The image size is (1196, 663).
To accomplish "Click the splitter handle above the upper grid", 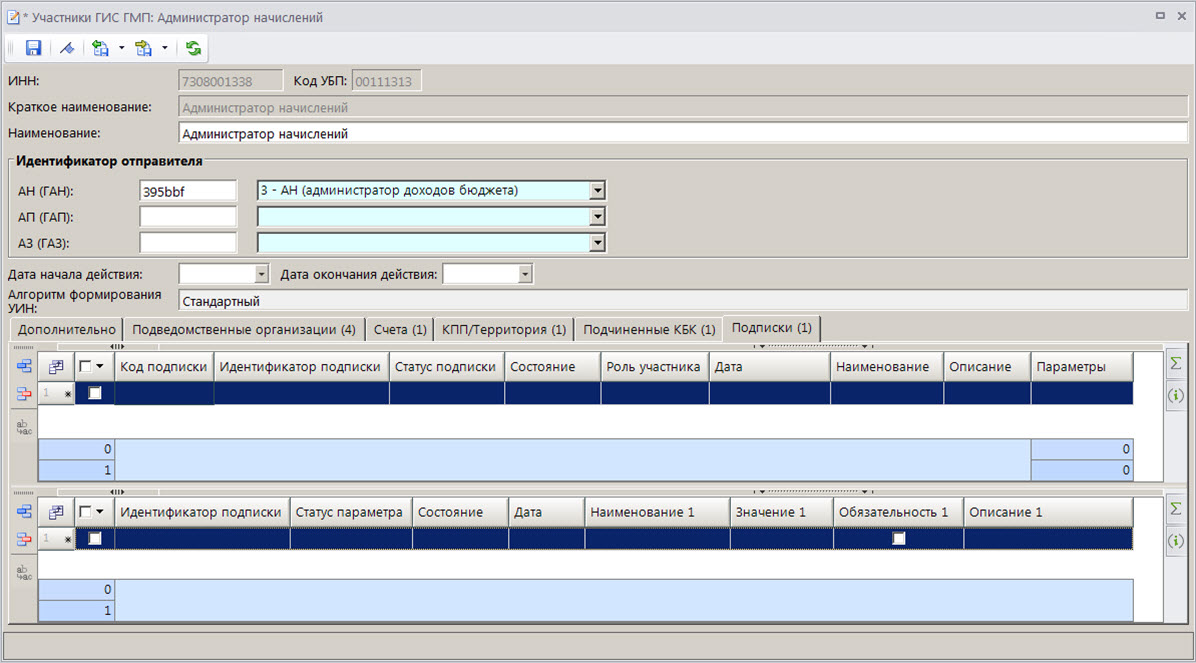I will point(117,346).
